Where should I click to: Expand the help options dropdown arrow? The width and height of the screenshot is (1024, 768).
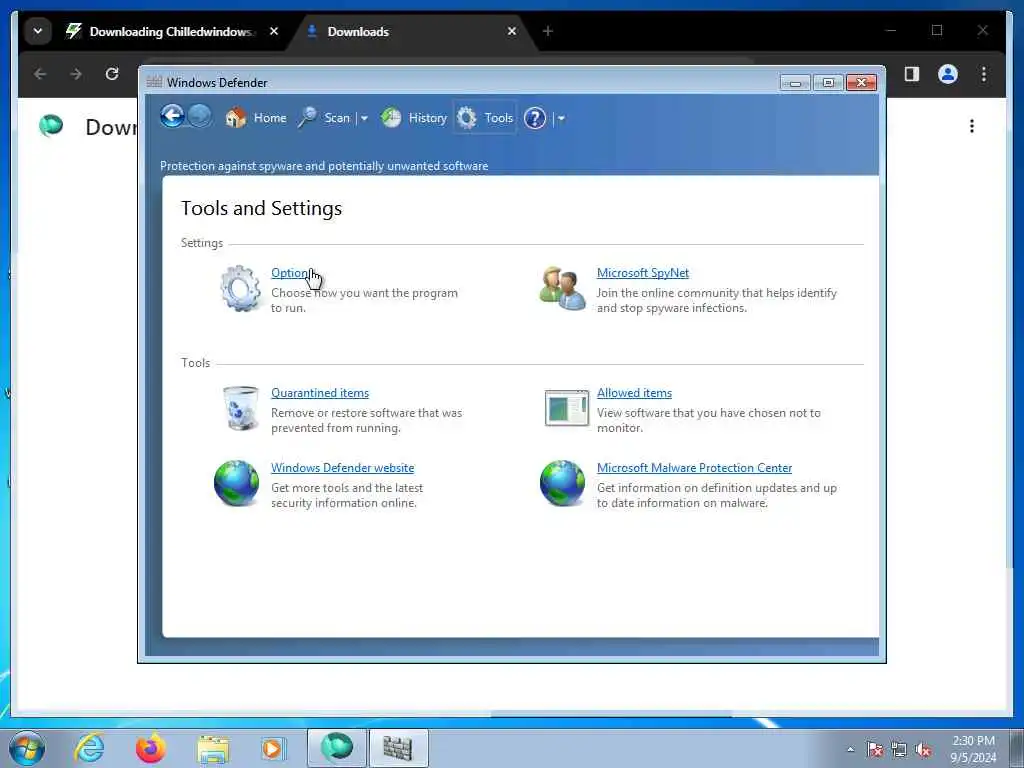pyautogui.click(x=561, y=119)
